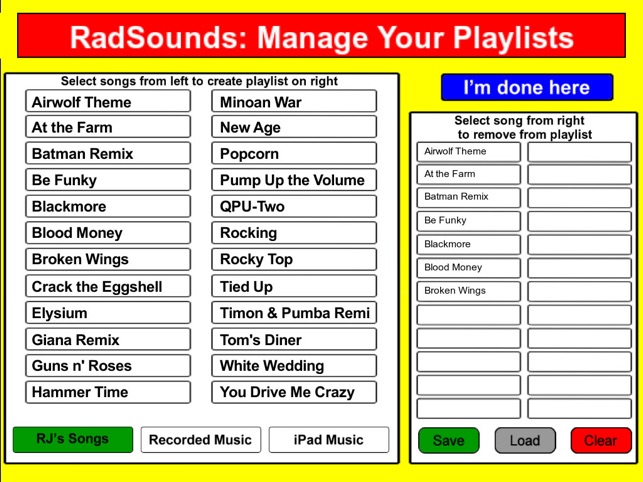
Task: Click the RadSounds: Manage Your Playlists banner
Action: pos(322,36)
